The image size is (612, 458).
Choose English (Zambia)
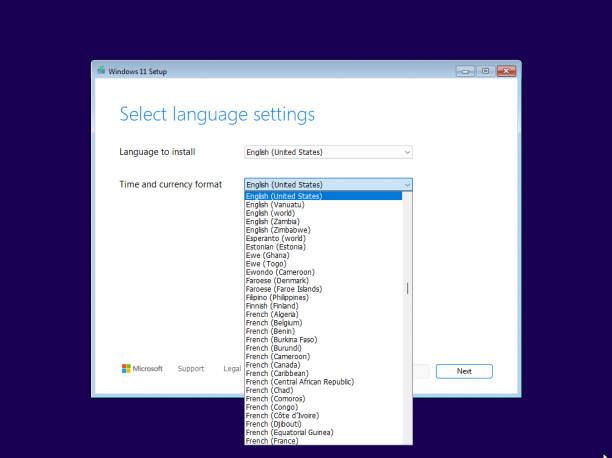pos(323,221)
